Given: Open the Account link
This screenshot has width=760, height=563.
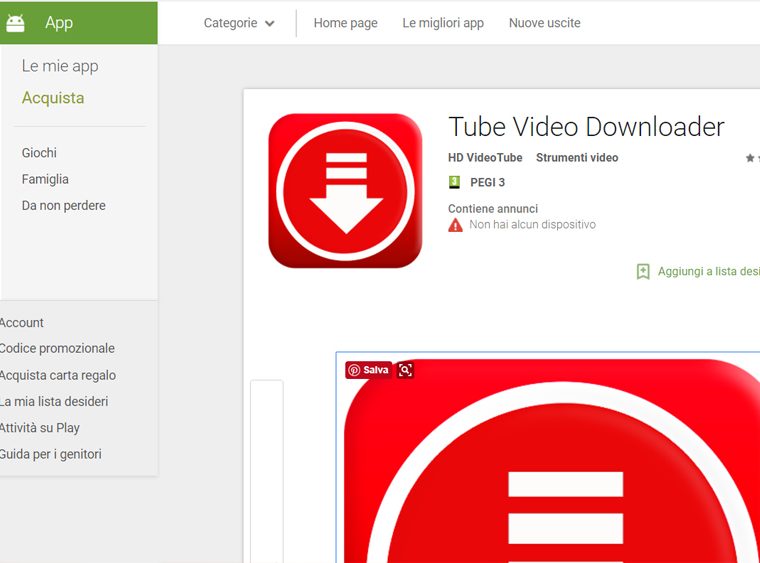Looking at the screenshot, I should pos(21,323).
